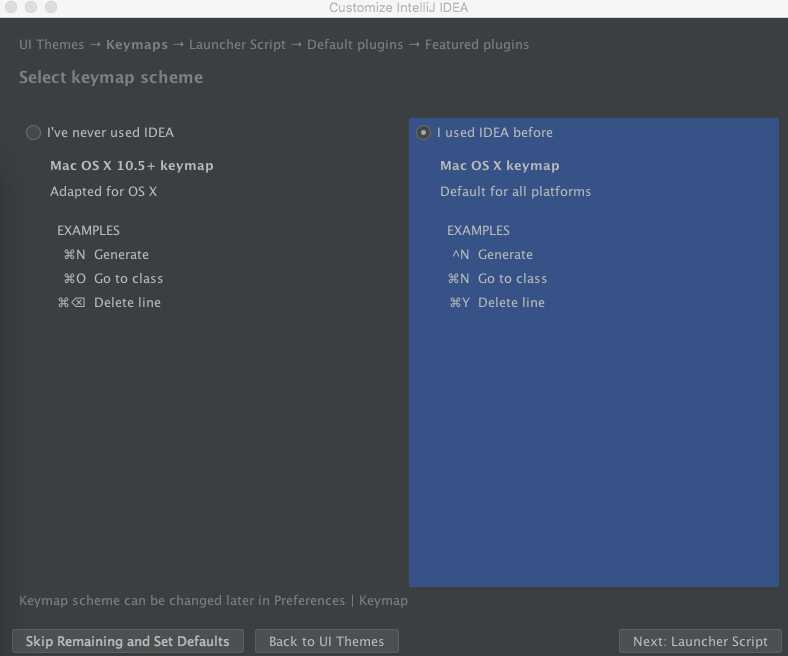
Task: Select the "I've never used IDEA" radio button
Action: point(33,133)
